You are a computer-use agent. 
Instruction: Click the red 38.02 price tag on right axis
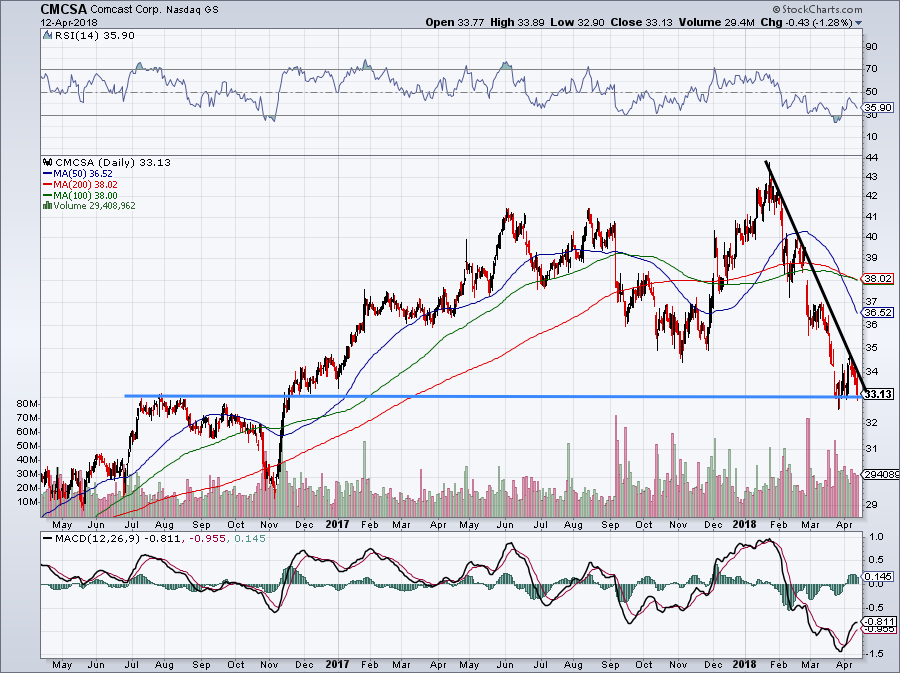tap(878, 279)
